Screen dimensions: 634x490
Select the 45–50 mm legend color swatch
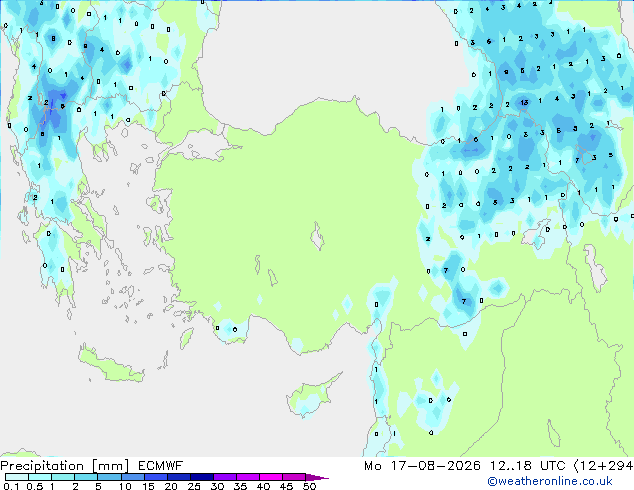tap(294, 477)
